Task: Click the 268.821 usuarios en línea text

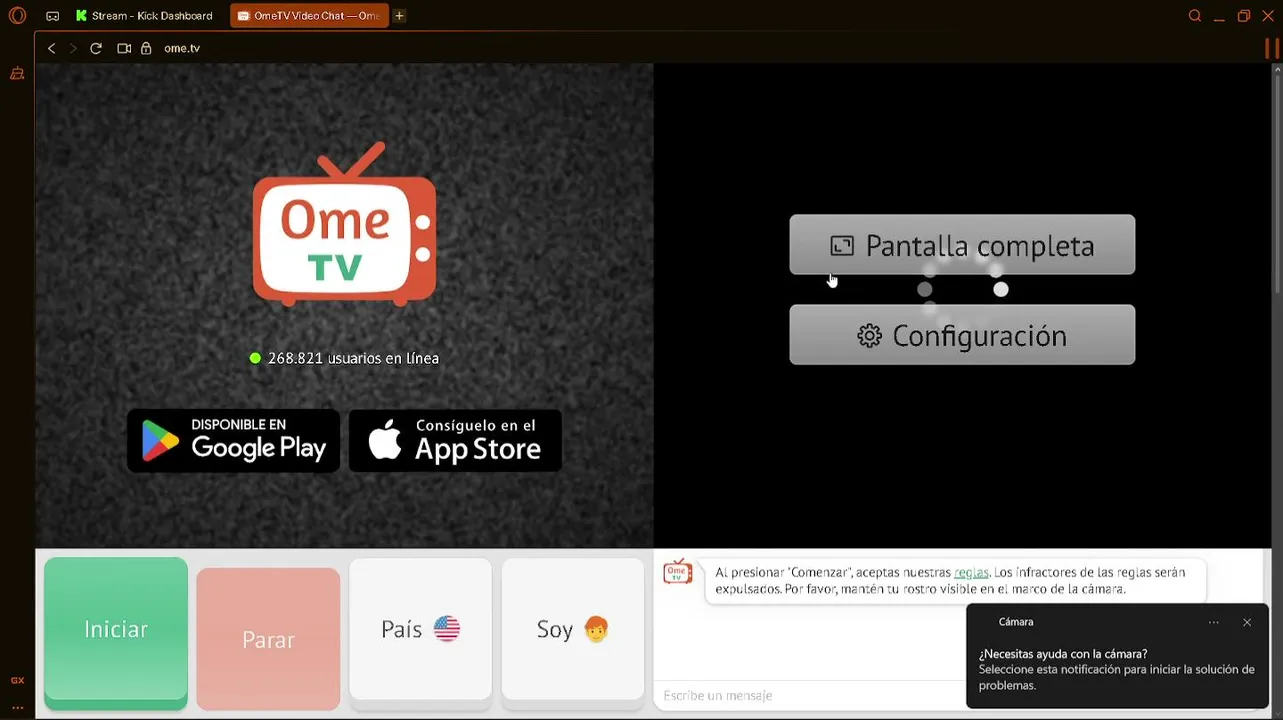Action: pyautogui.click(x=353, y=358)
